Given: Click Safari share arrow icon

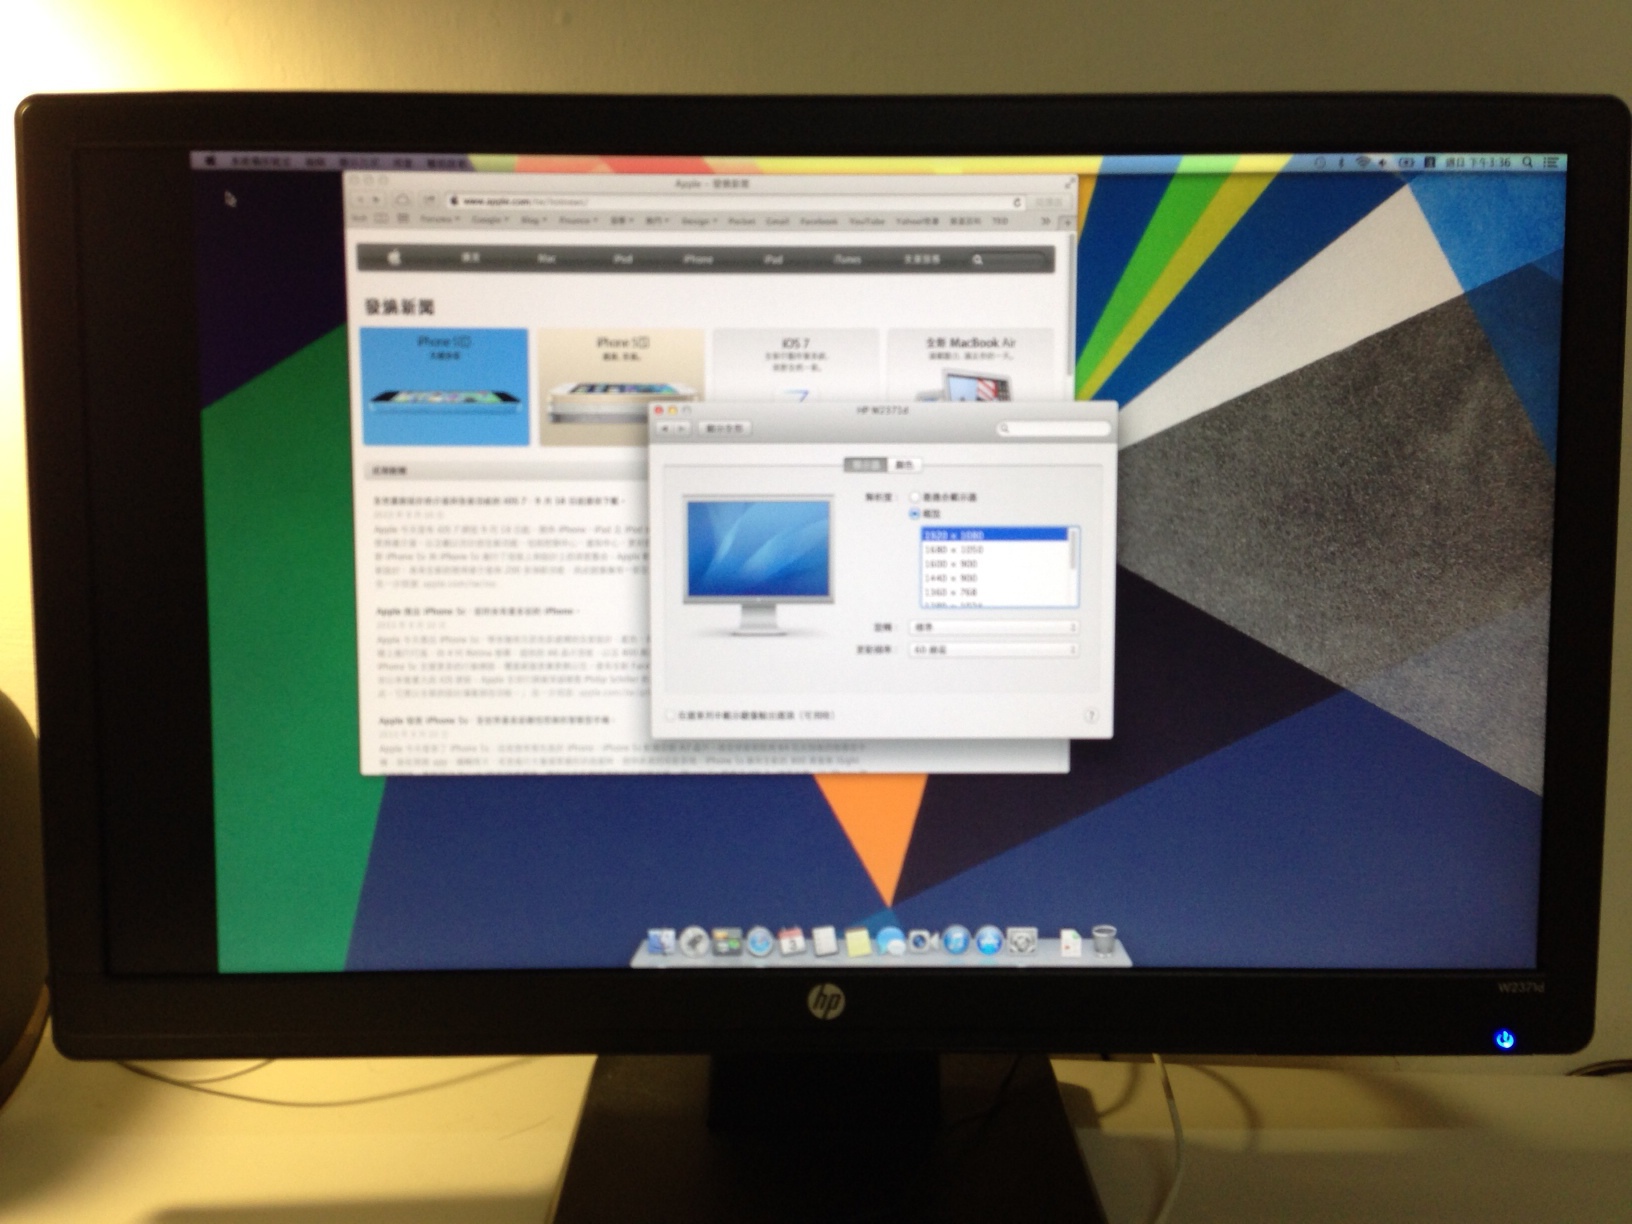Looking at the screenshot, I should coord(429,200).
